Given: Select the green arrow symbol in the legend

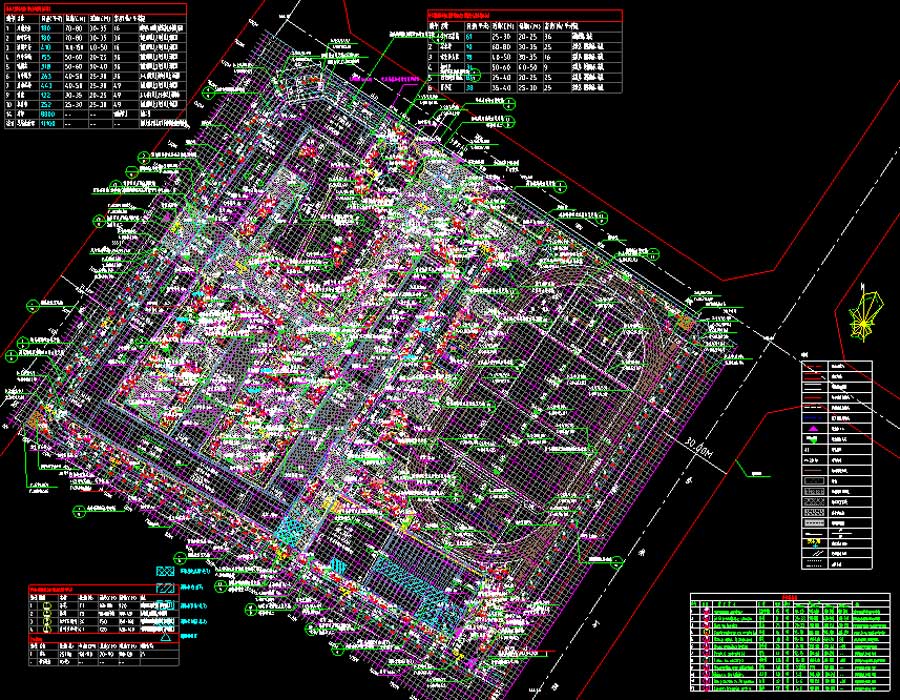Looking at the screenshot, I should [x=812, y=440].
